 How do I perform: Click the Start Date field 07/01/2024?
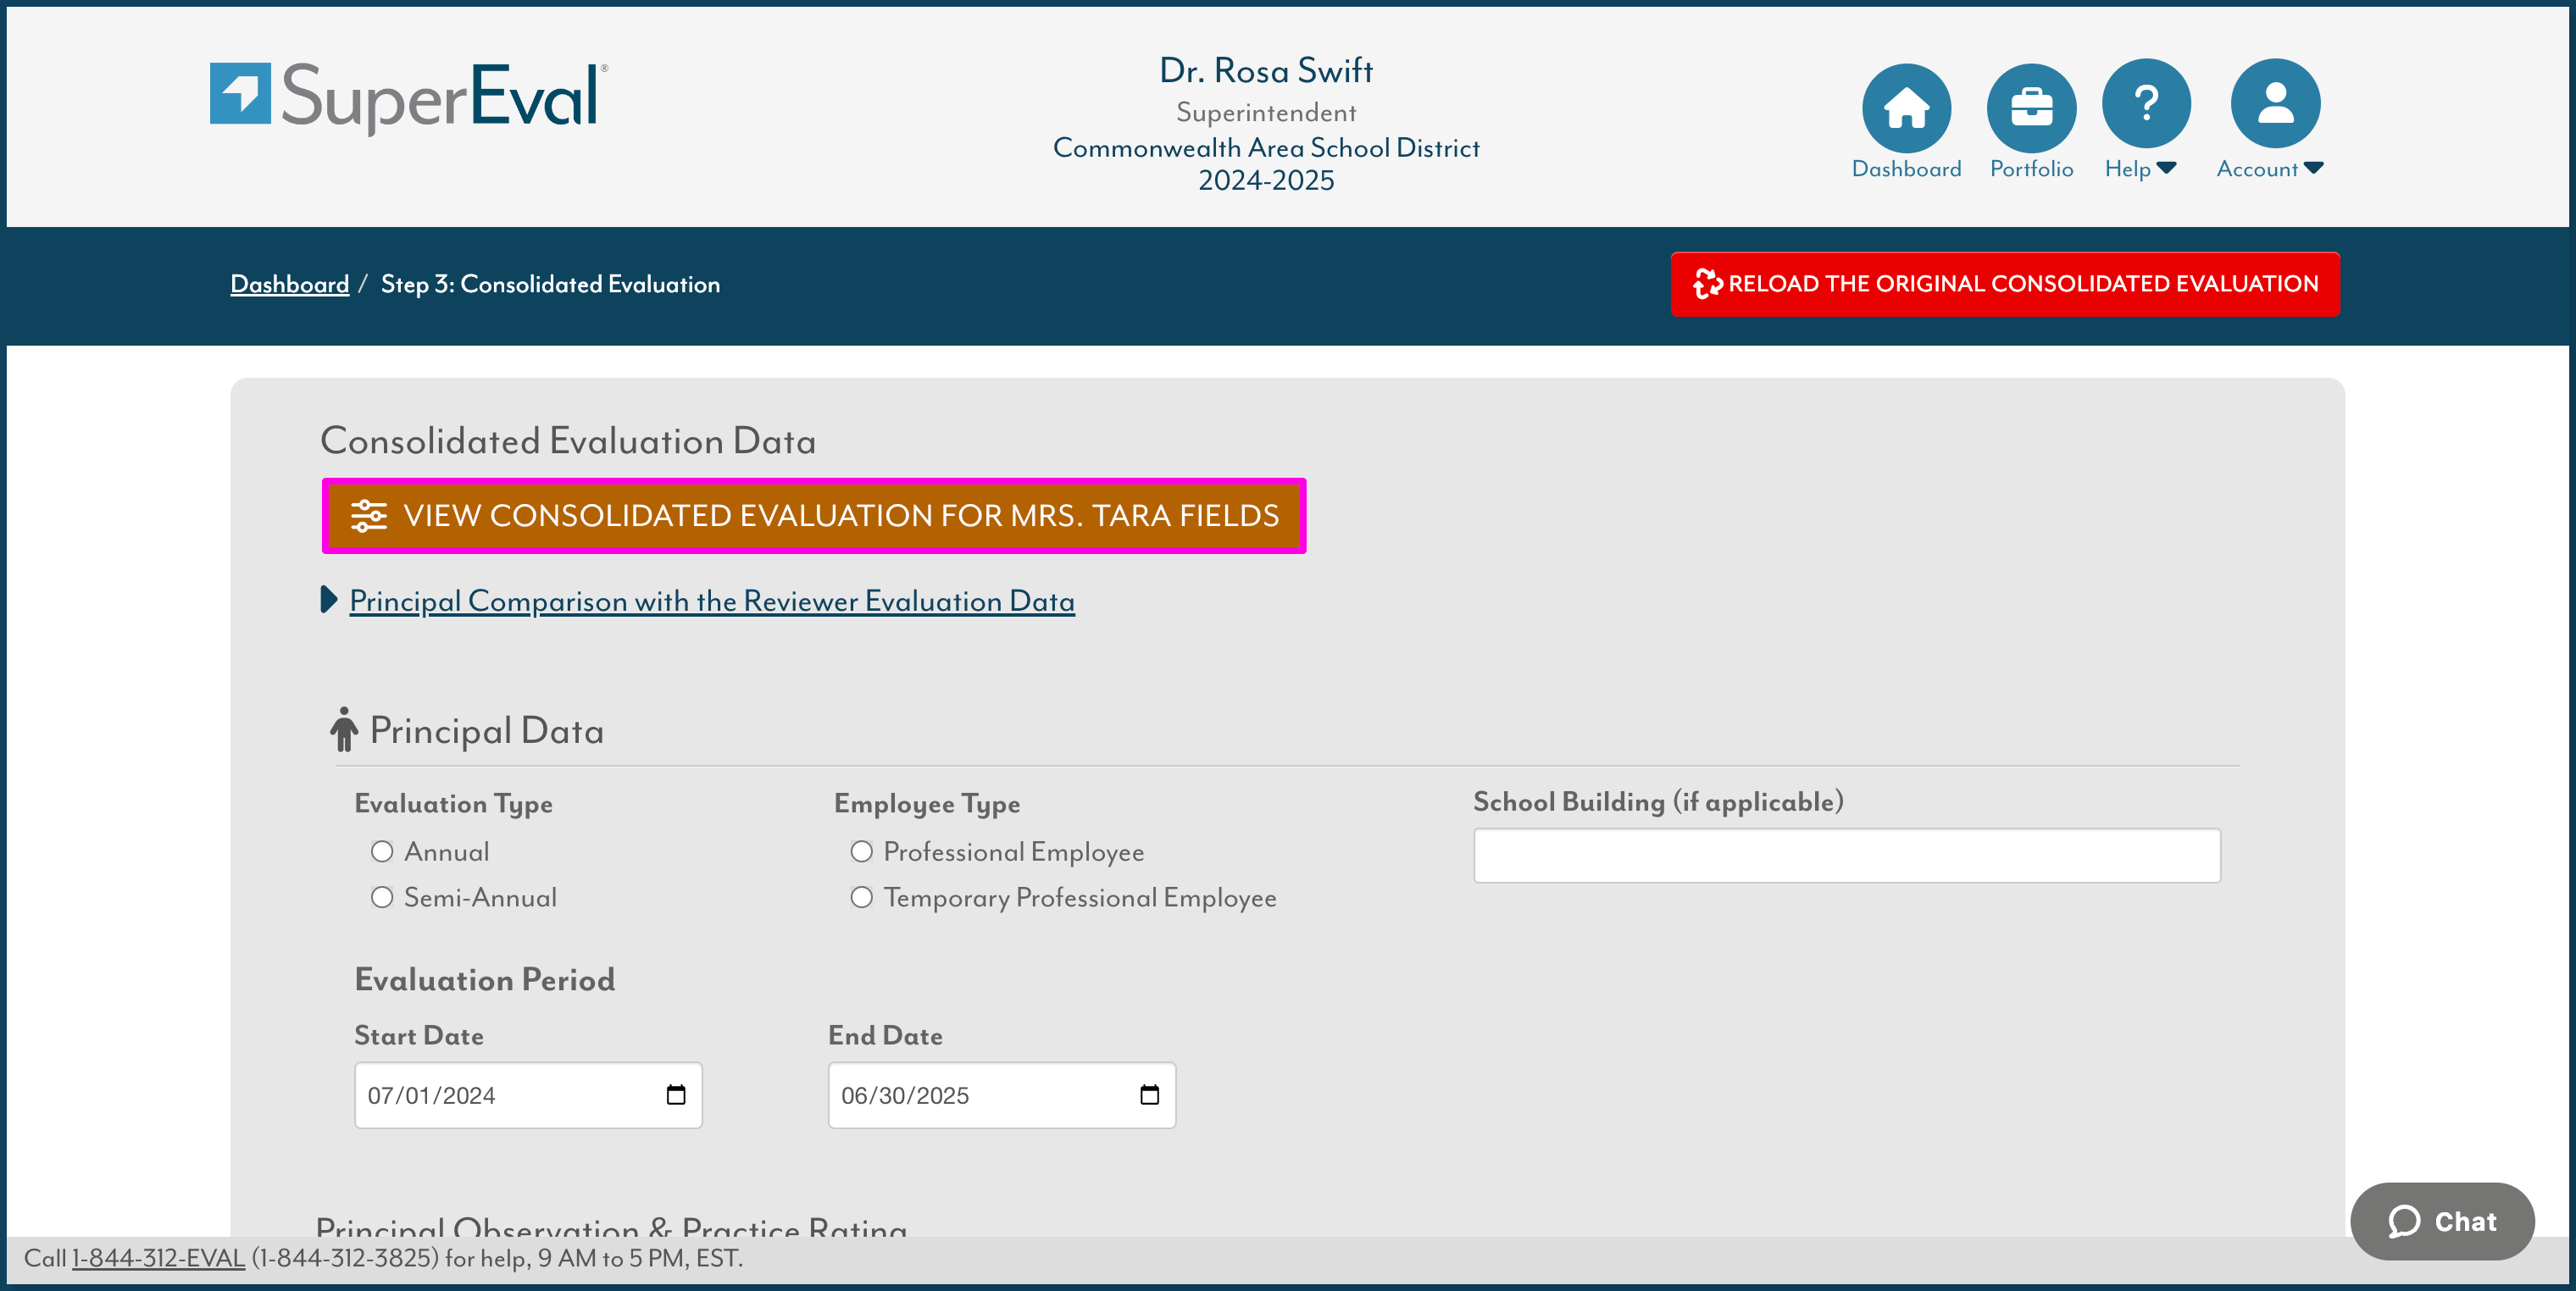tap(528, 1095)
